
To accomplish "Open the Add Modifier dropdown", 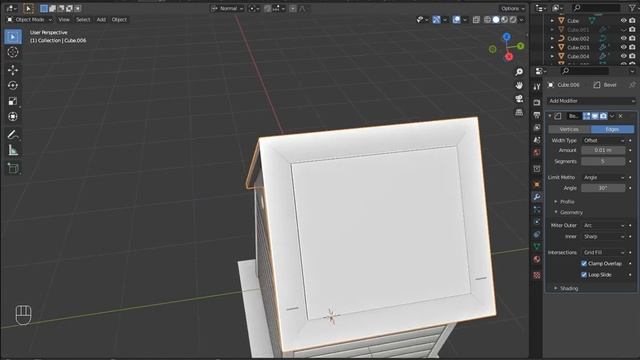I will click(x=591, y=101).
